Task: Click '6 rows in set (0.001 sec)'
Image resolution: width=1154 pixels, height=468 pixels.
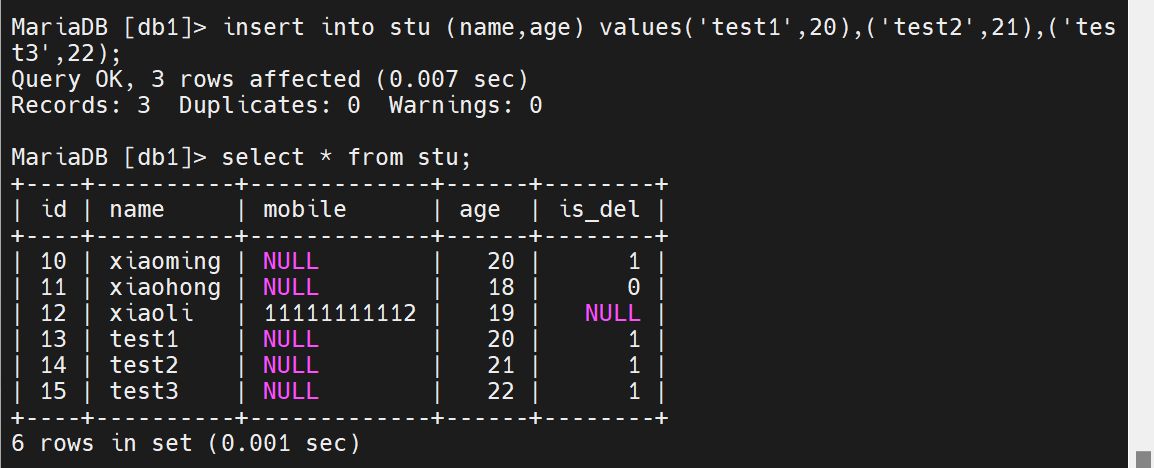Action: tap(186, 443)
